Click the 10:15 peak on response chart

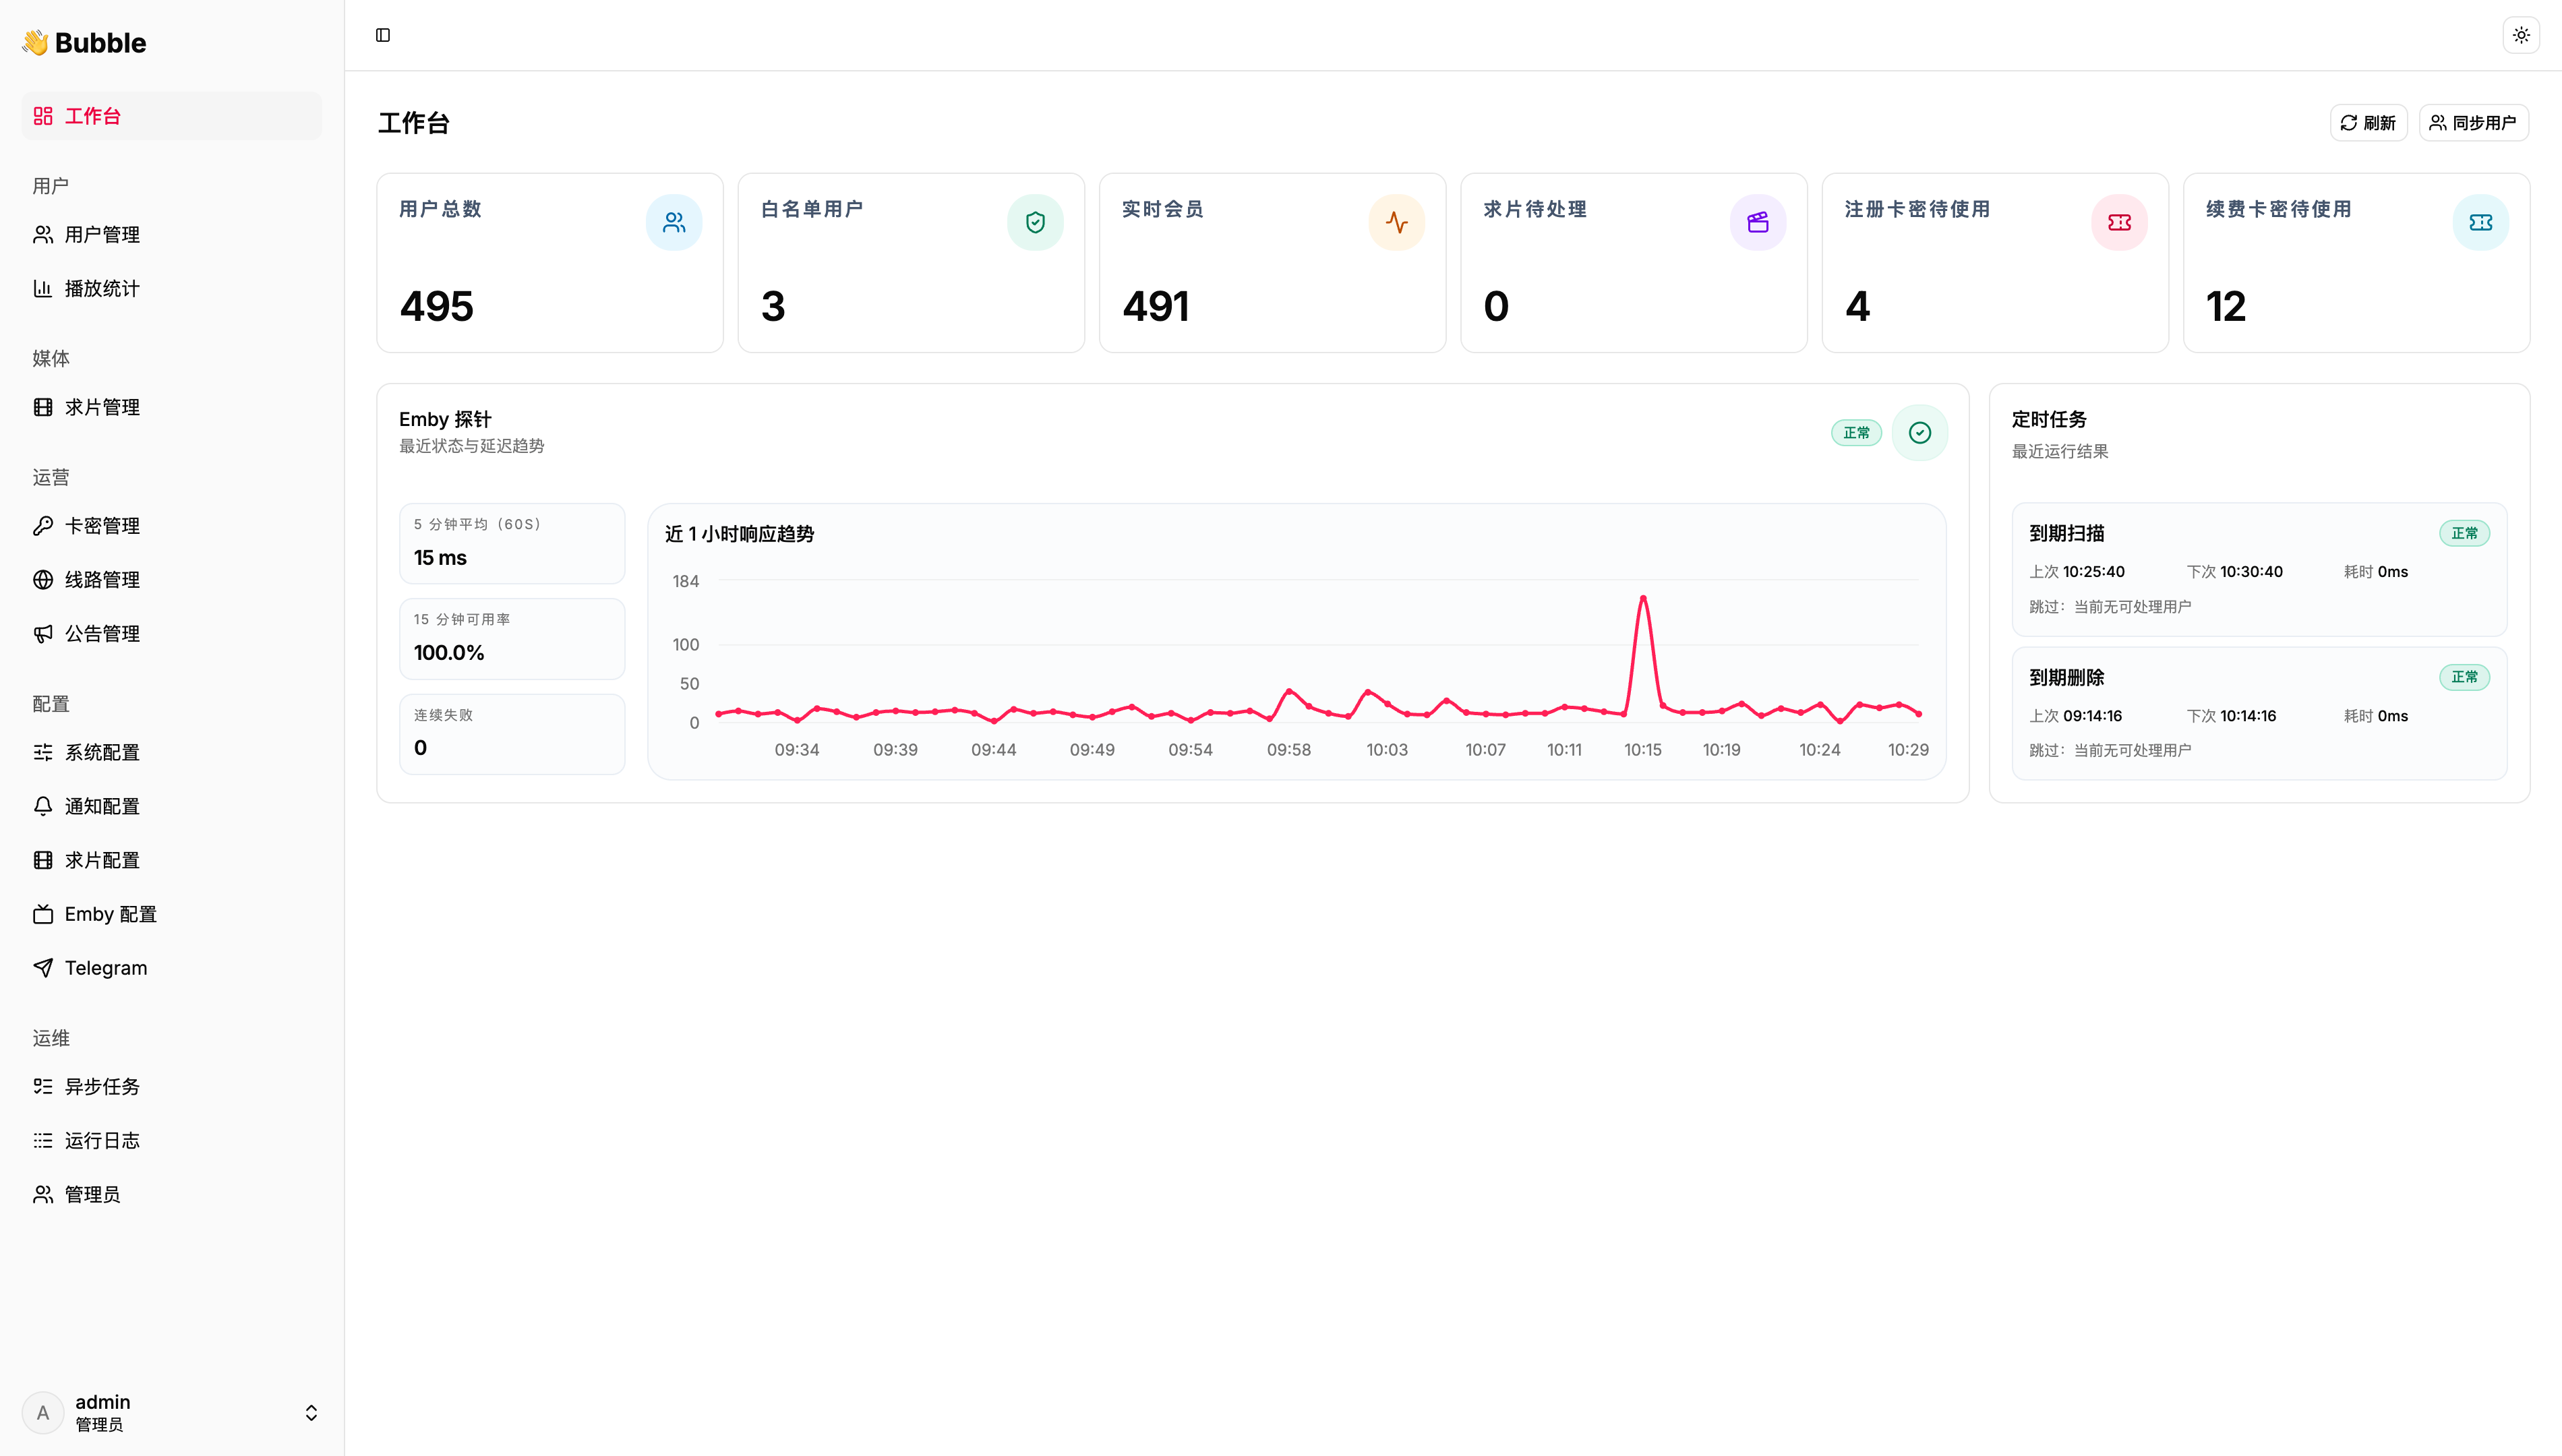pos(1642,599)
